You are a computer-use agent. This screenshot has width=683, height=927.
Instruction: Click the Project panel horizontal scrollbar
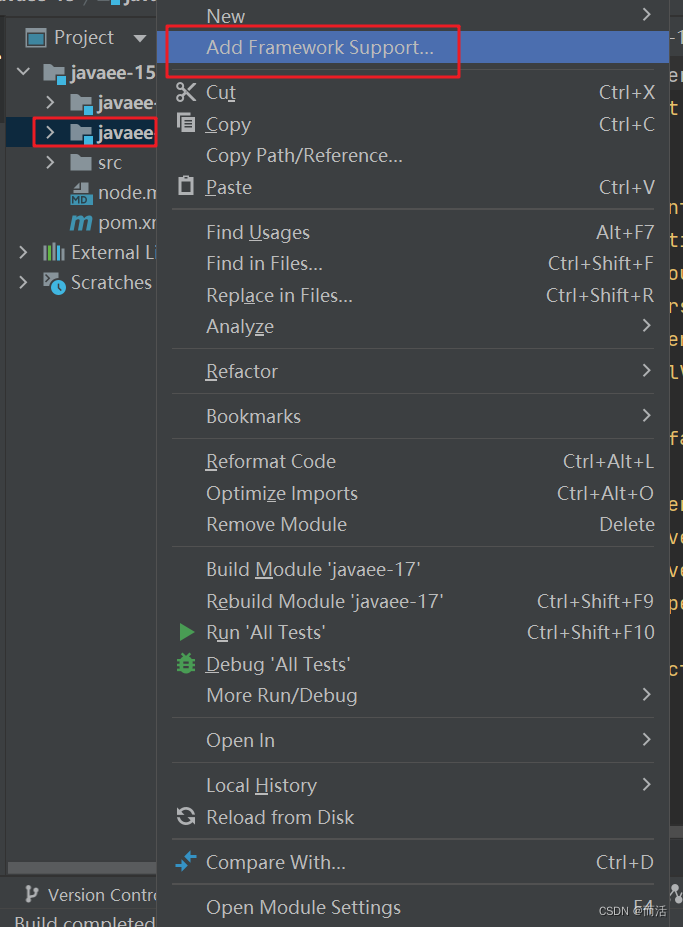[x=82, y=867]
